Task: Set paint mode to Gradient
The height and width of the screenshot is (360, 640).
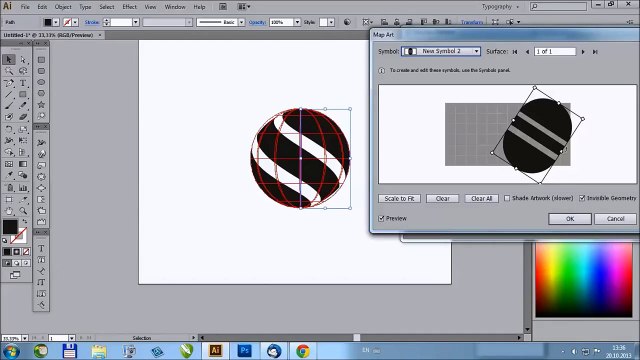Action: point(17,252)
